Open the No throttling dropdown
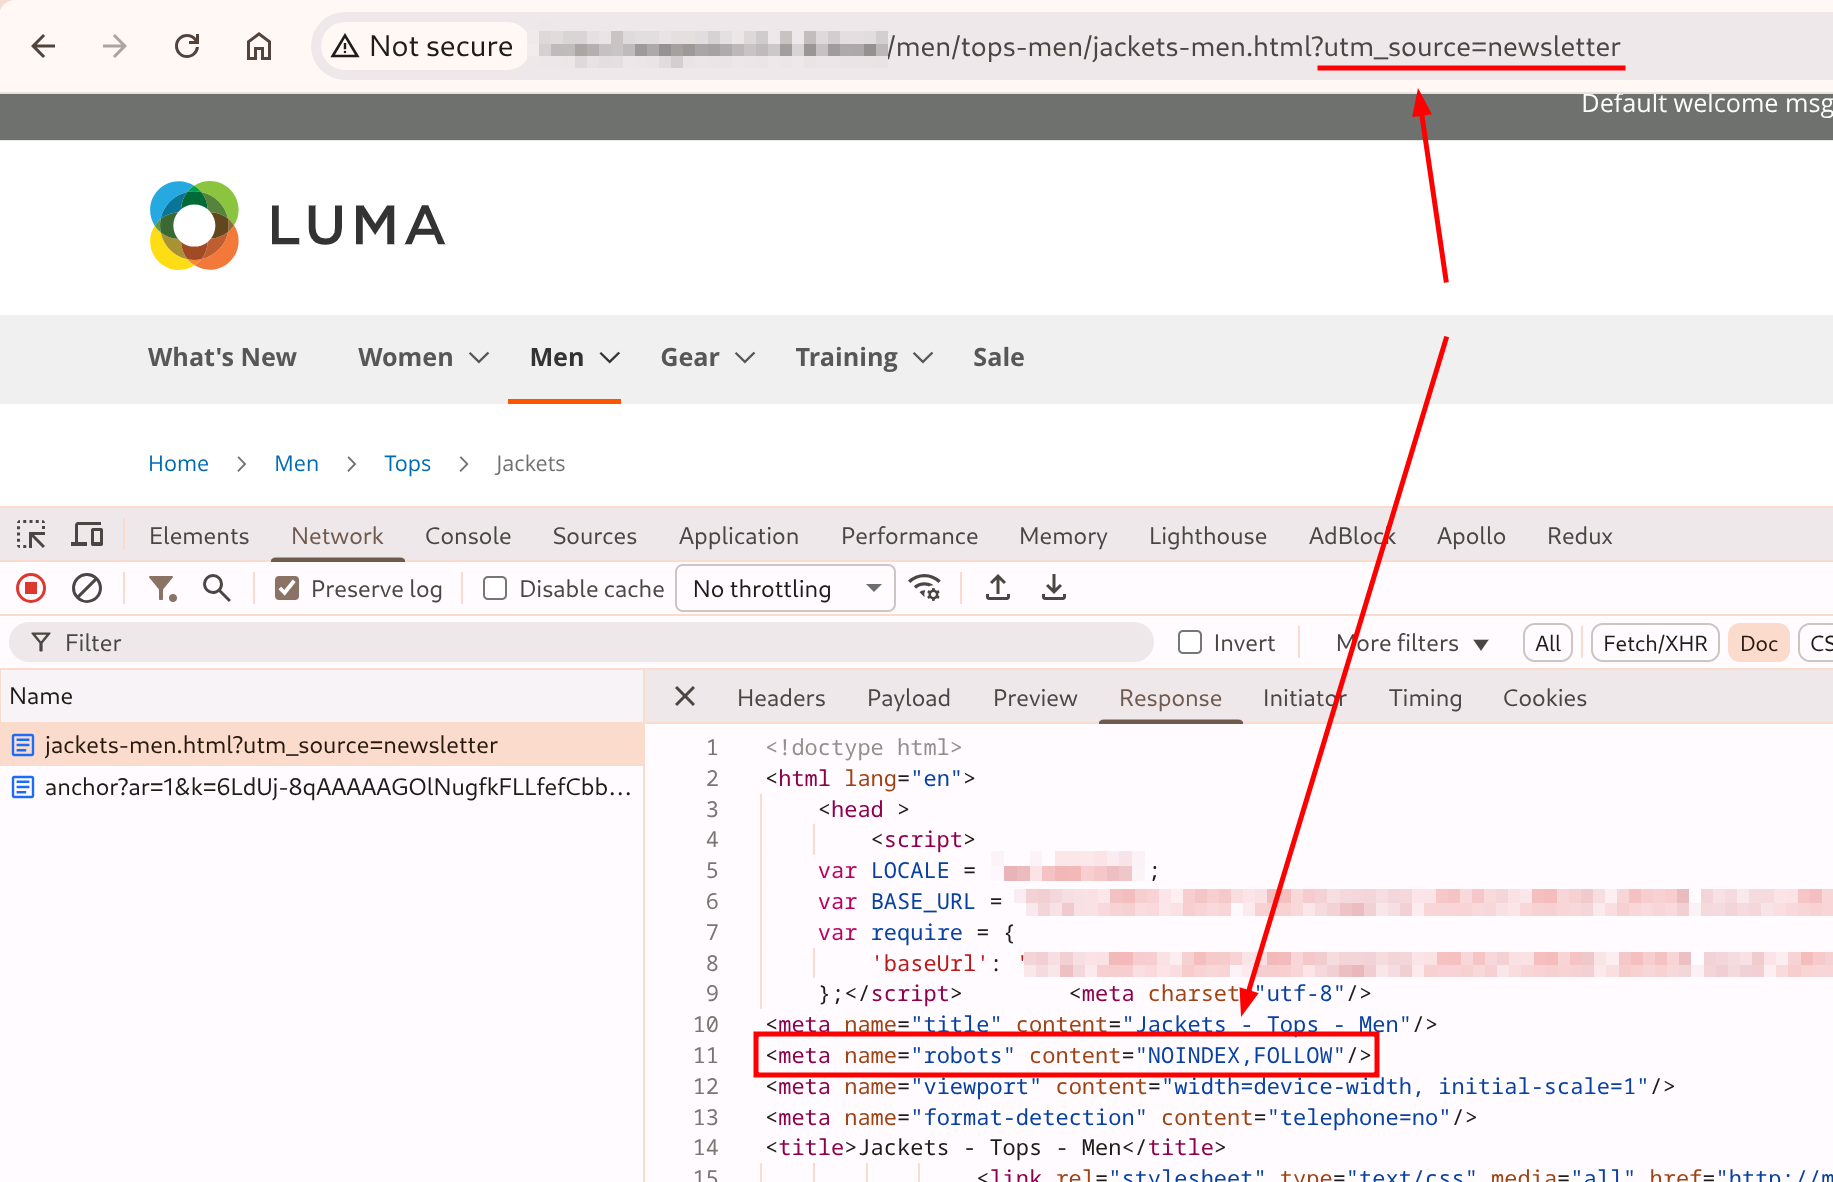 click(x=785, y=589)
